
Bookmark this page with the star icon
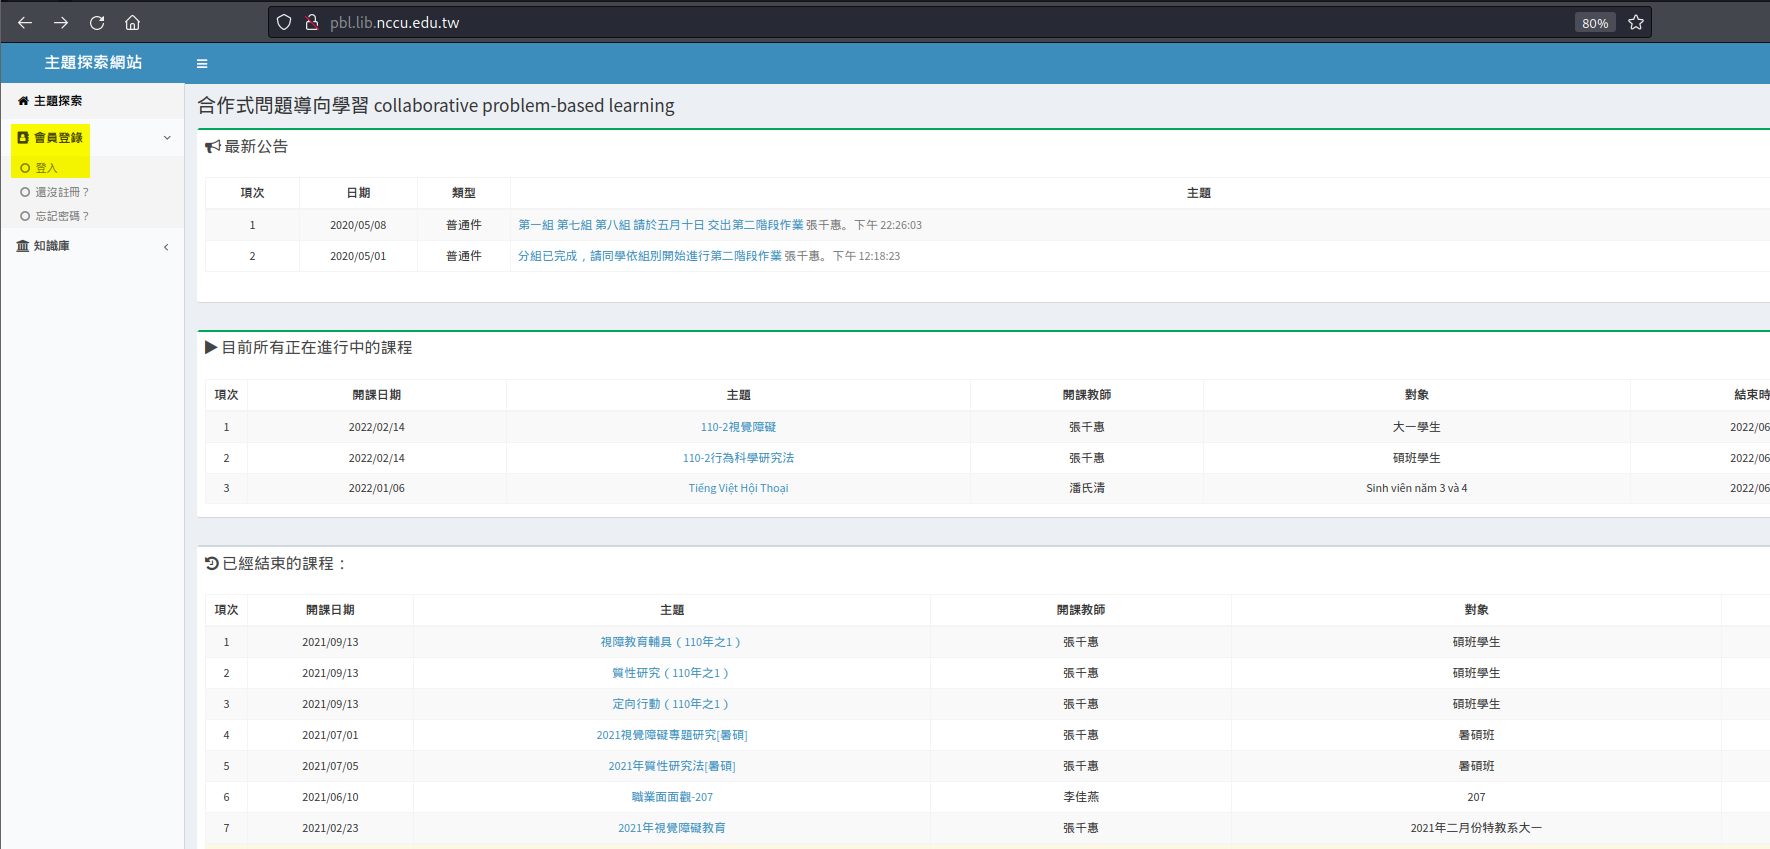1636,22
